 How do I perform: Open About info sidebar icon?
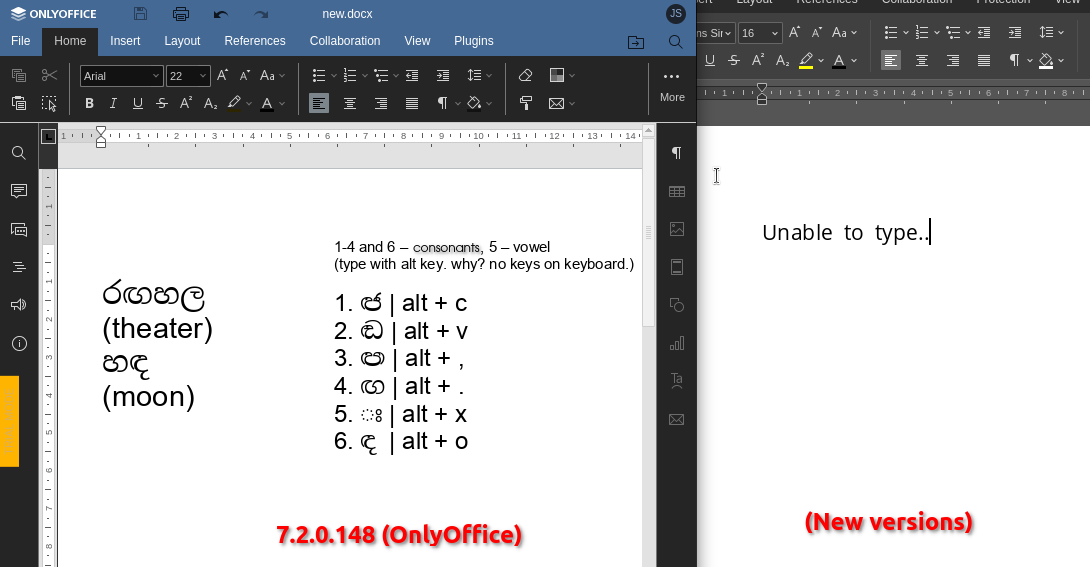19,343
